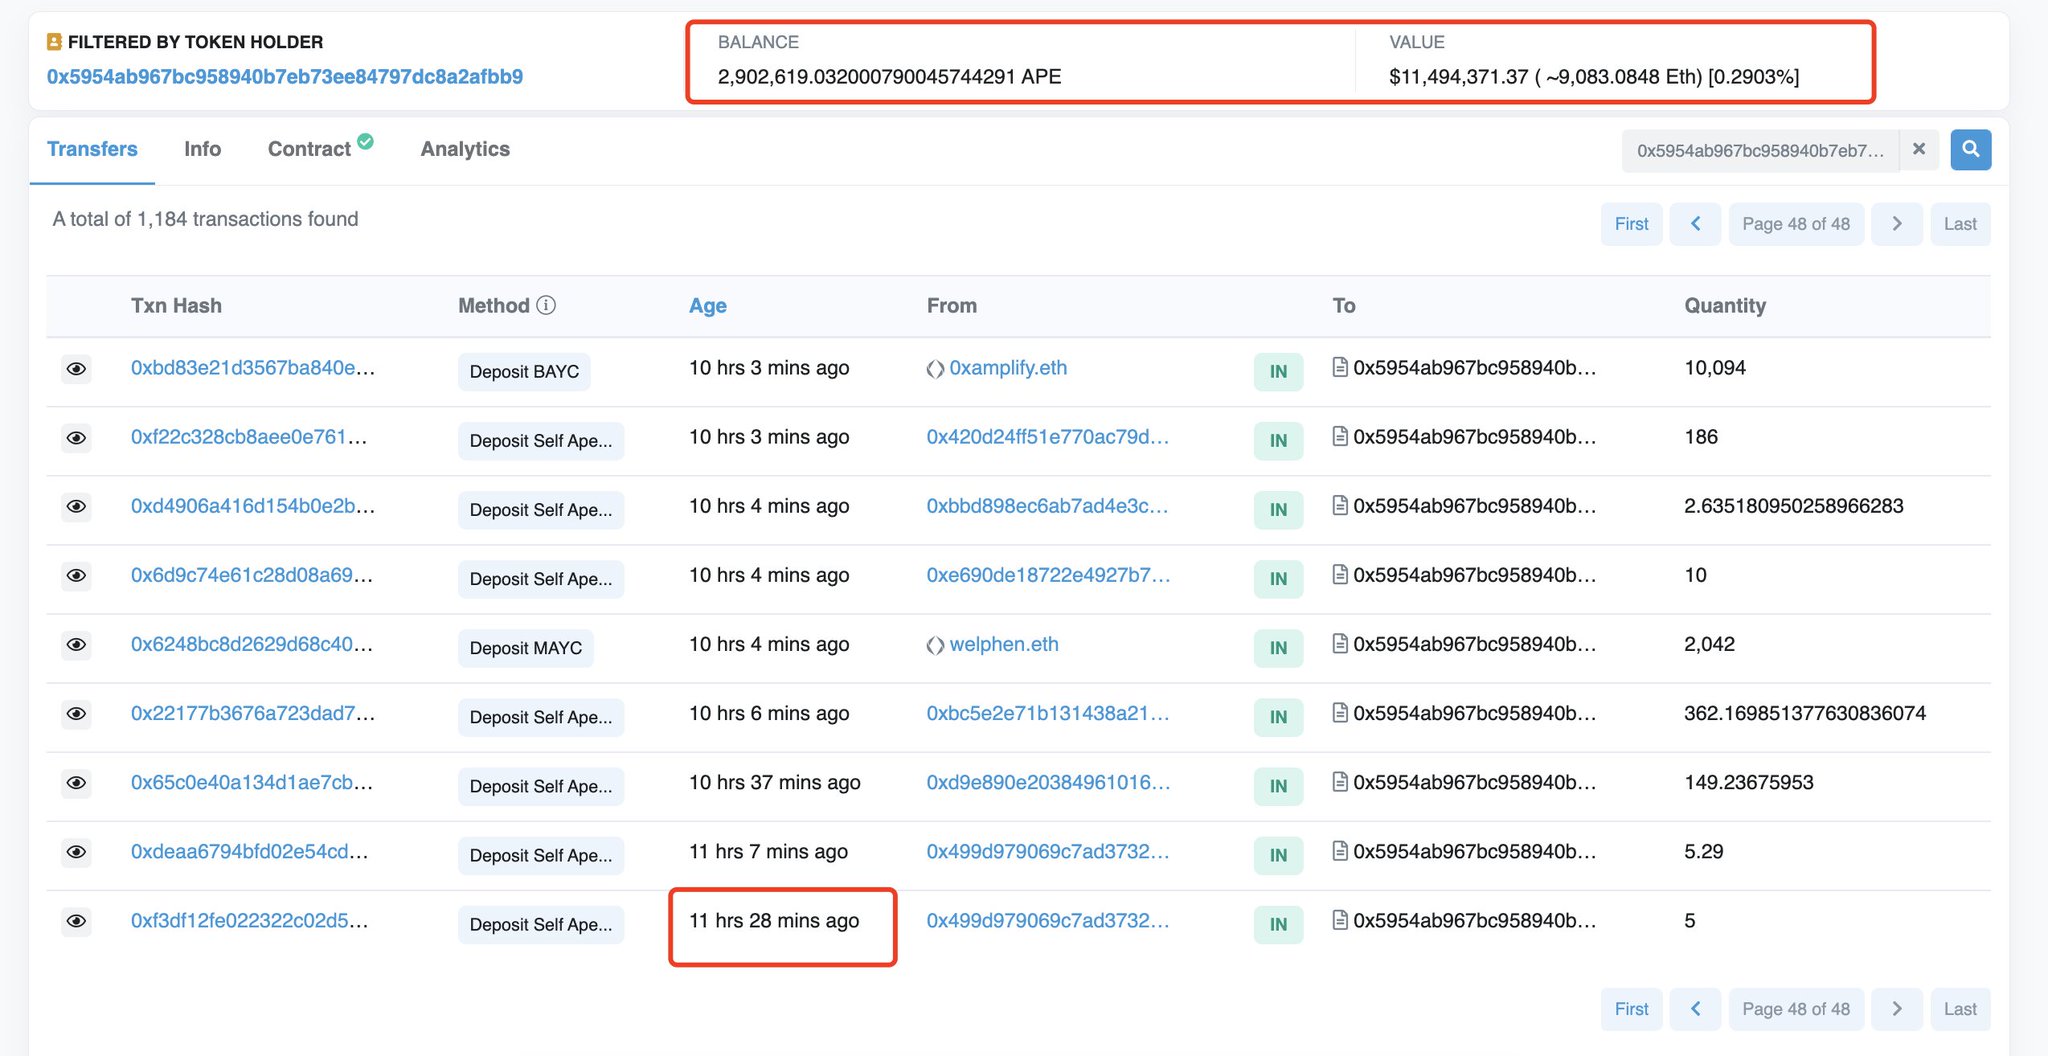2048x1056 pixels.
Task: Click the First pagination button
Action: 1631,223
